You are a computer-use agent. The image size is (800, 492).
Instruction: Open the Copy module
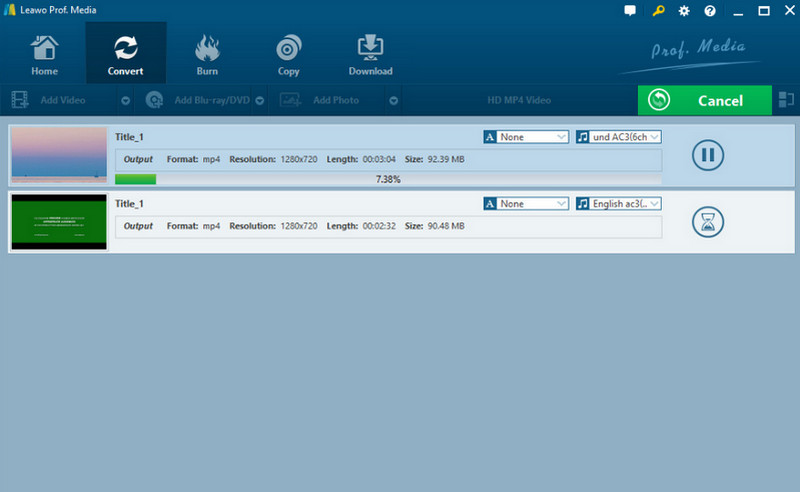click(x=288, y=54)
